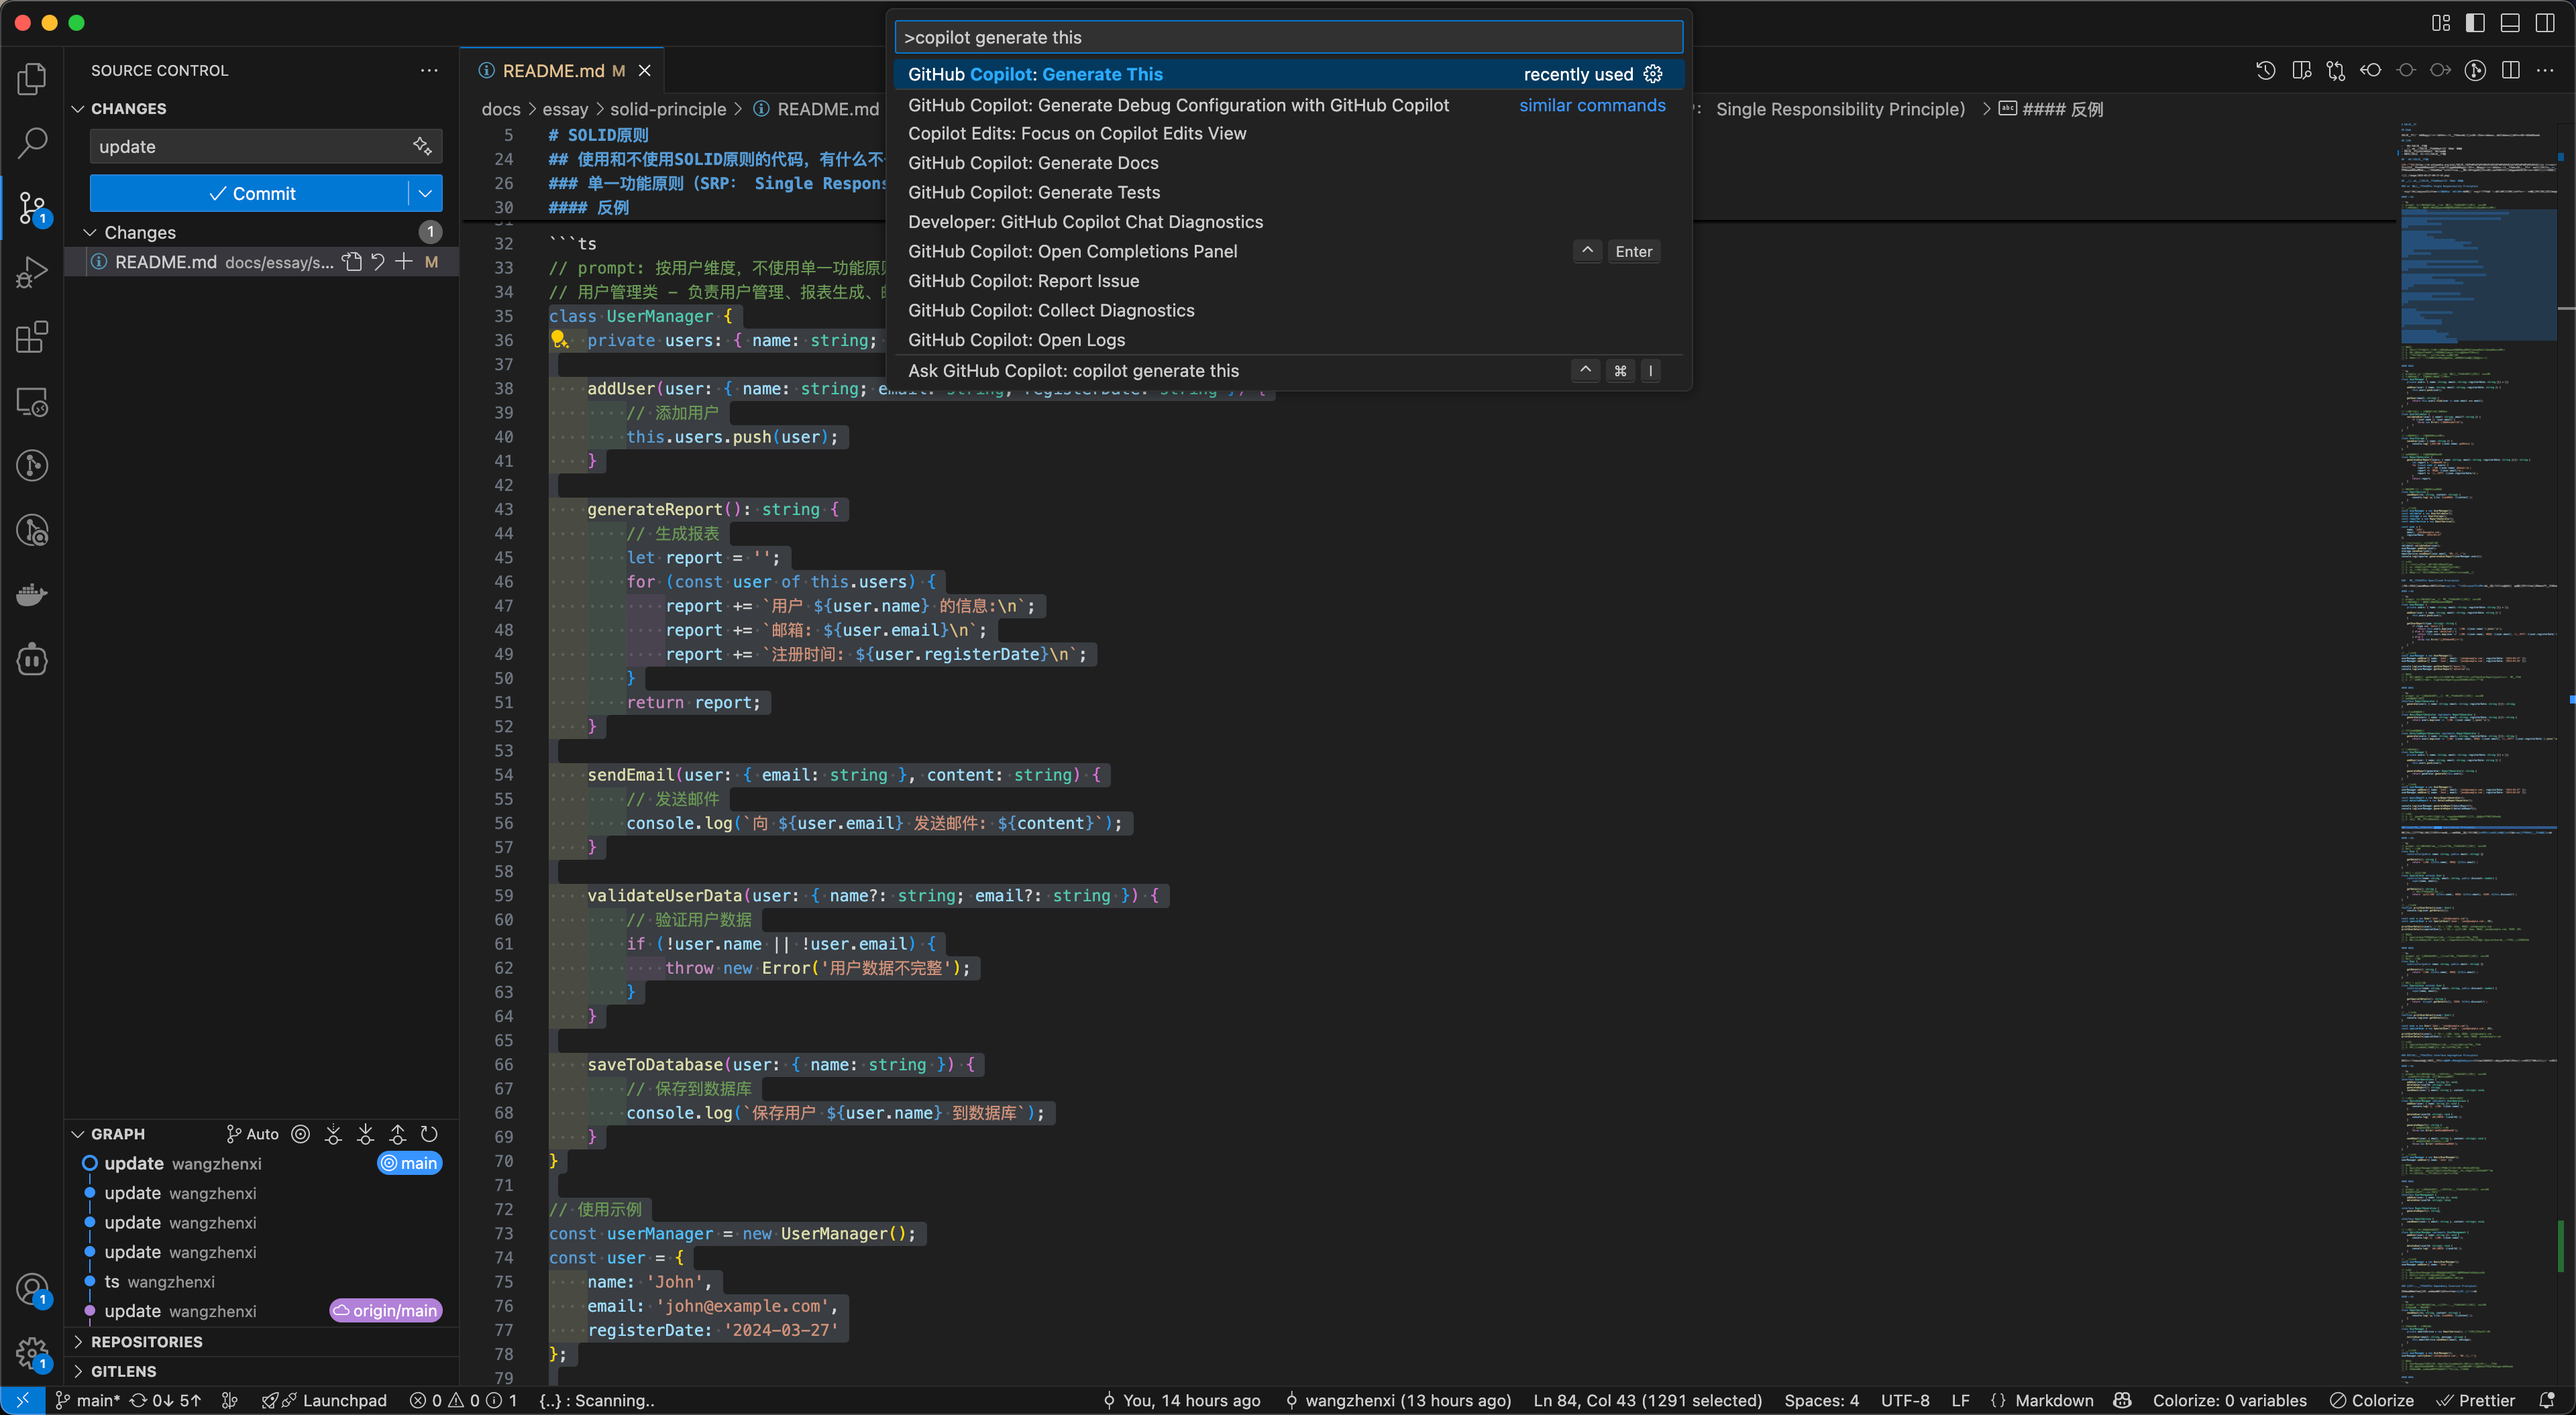Stage changes with the plus icon

coord(404,262)
